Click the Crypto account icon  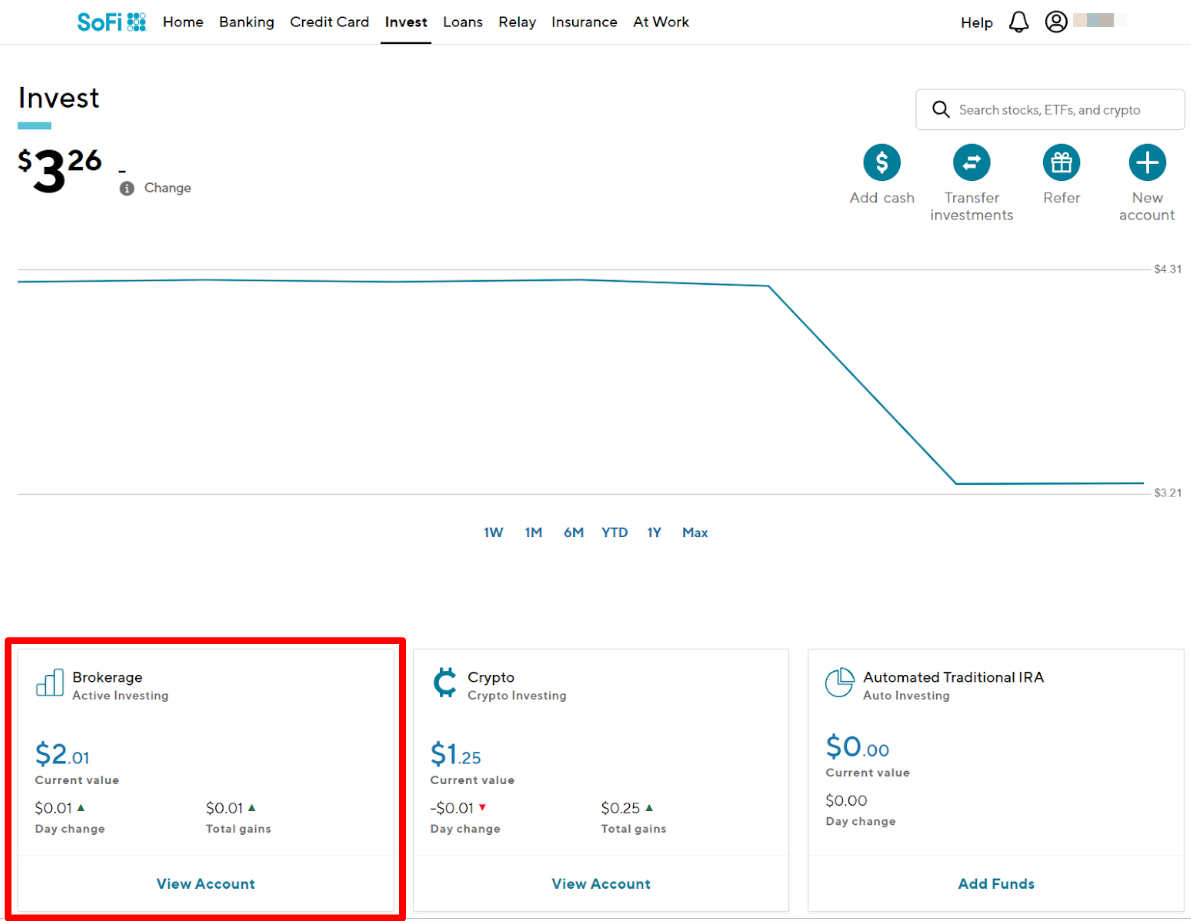pyautogui.click(x=444, y=683)
